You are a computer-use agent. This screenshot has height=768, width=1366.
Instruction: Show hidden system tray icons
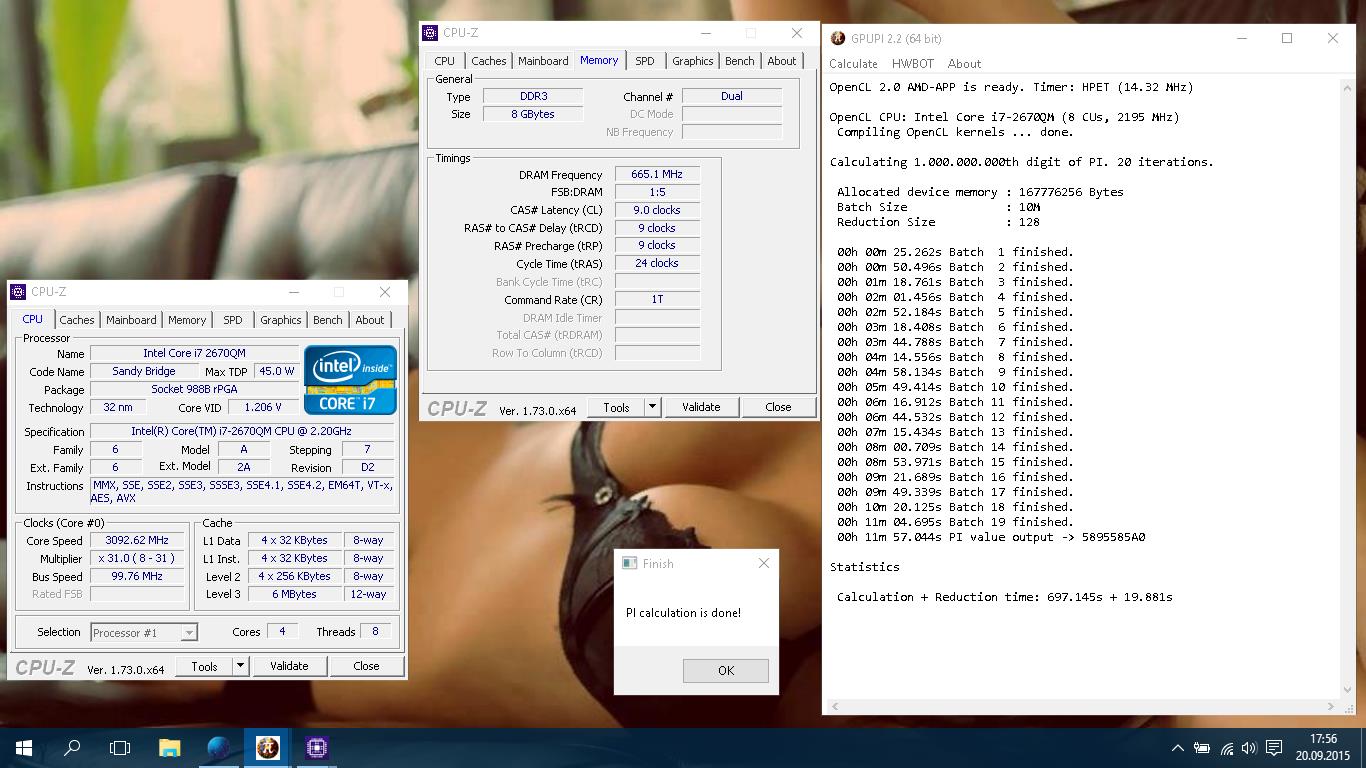[x=1178, y=748]
